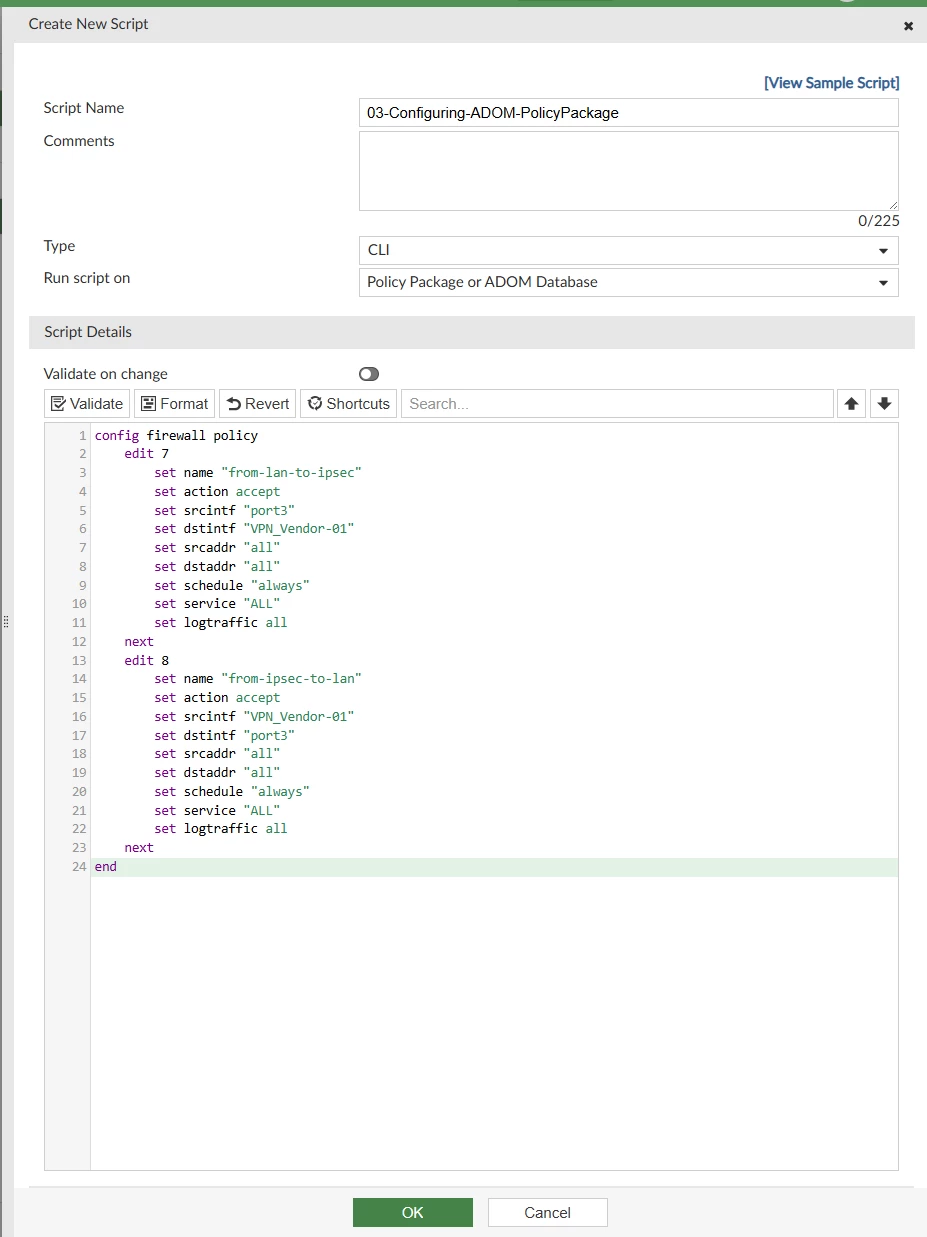Open the Type dropdown showing CLI
This screenshot has height=1237, width=927.
pyautogui.click(x=628, y=250)
